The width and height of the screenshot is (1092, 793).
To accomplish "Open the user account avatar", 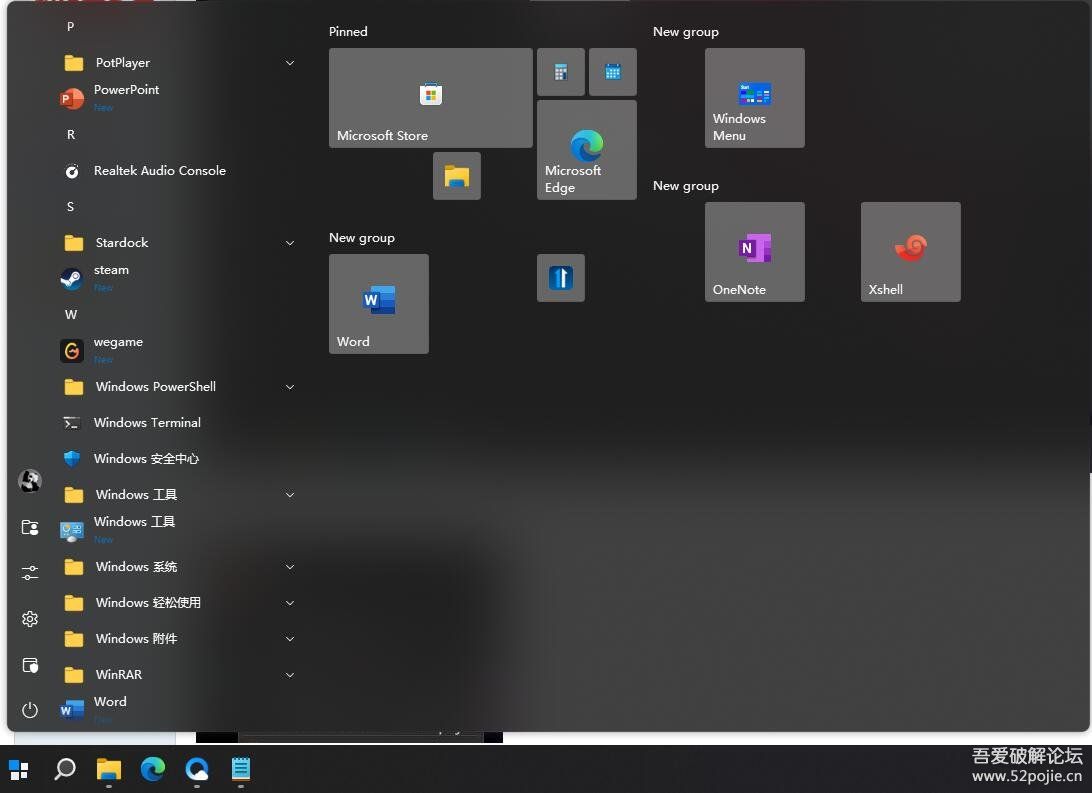I will 30,480.
